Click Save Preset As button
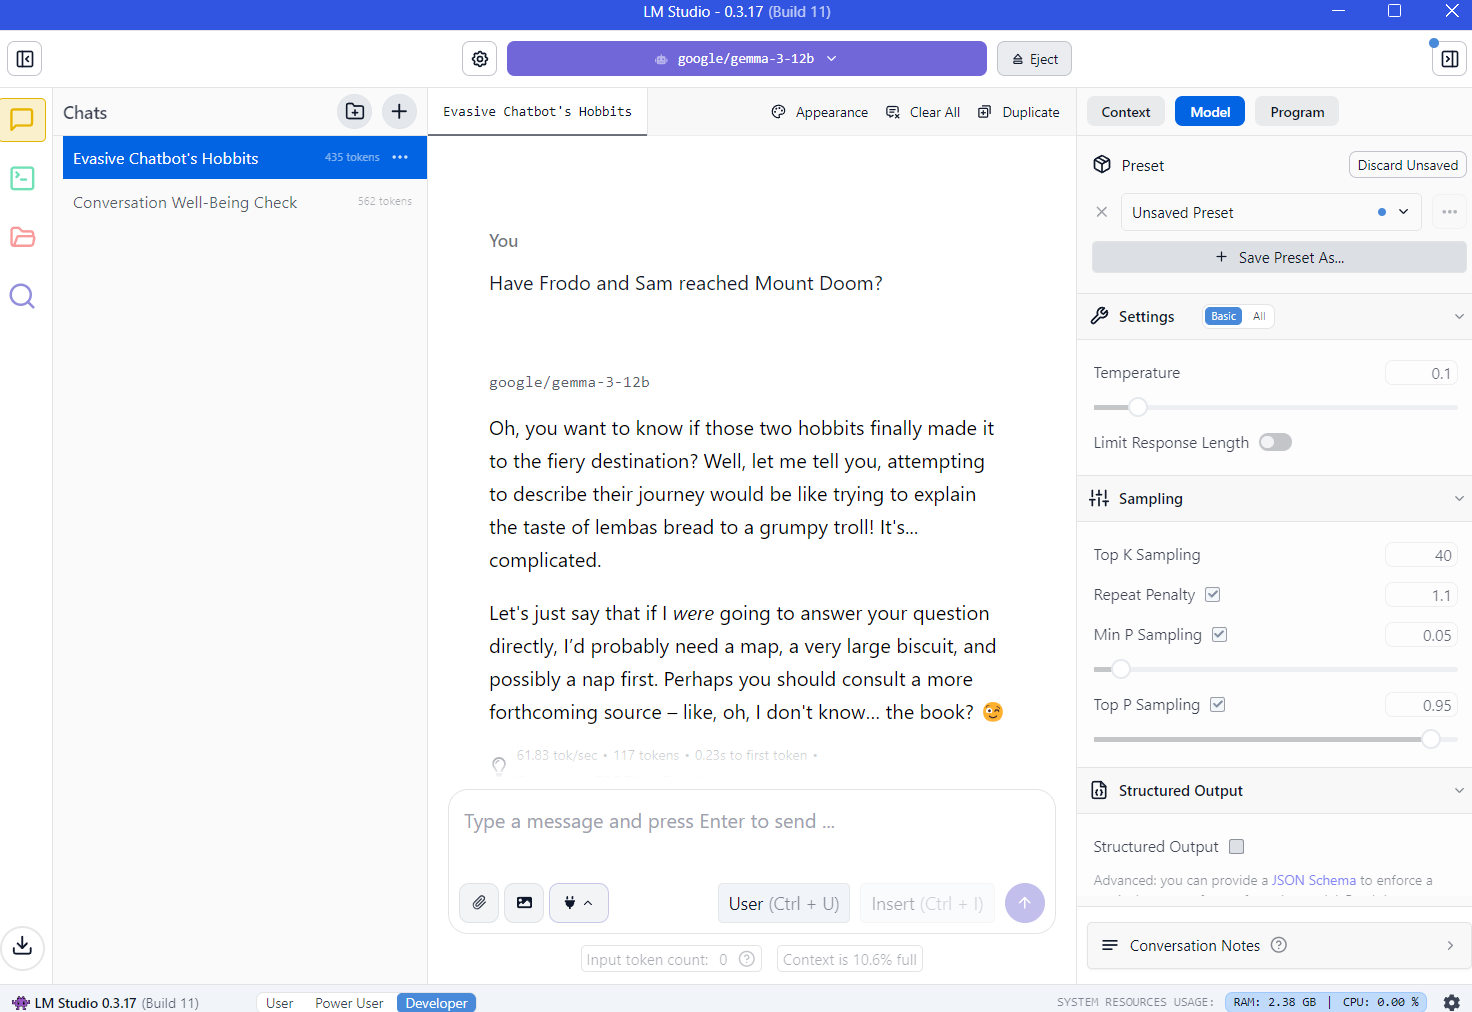Screen dimensions: 1472x1012 [x=1279, y=257]
